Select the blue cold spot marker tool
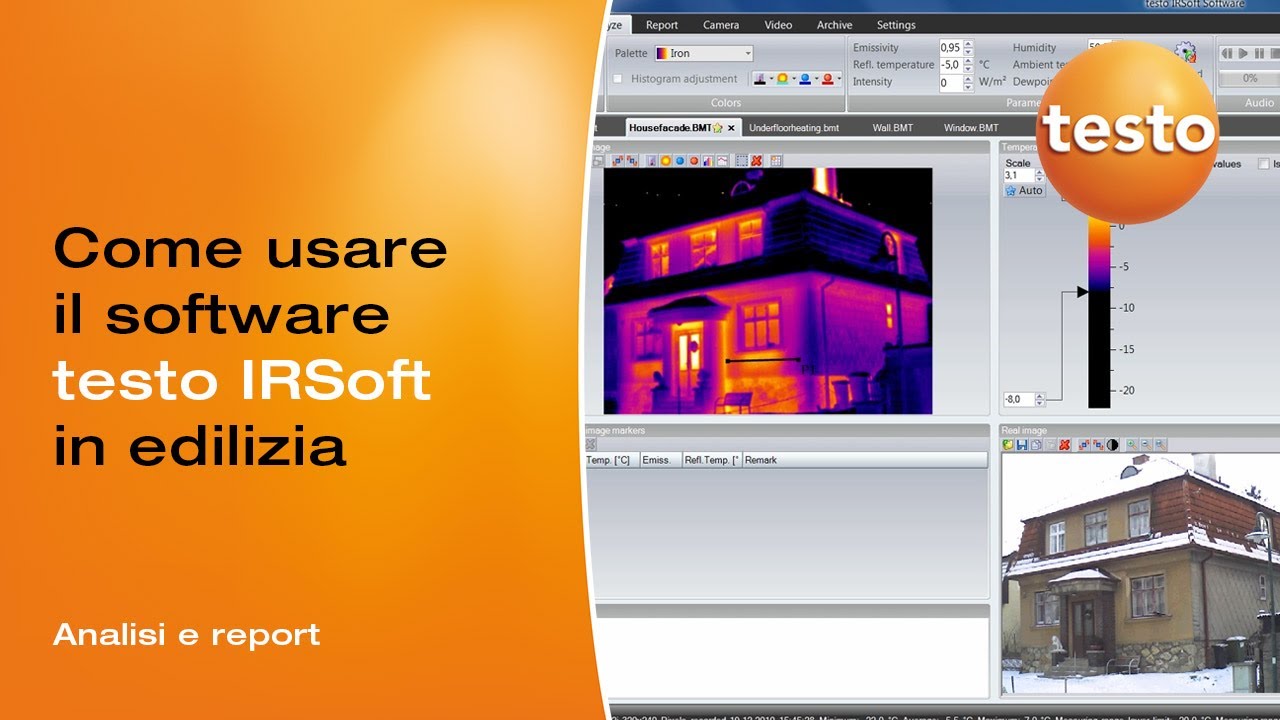The height and width of the screenshot is (720, 1280). [680, 161]
